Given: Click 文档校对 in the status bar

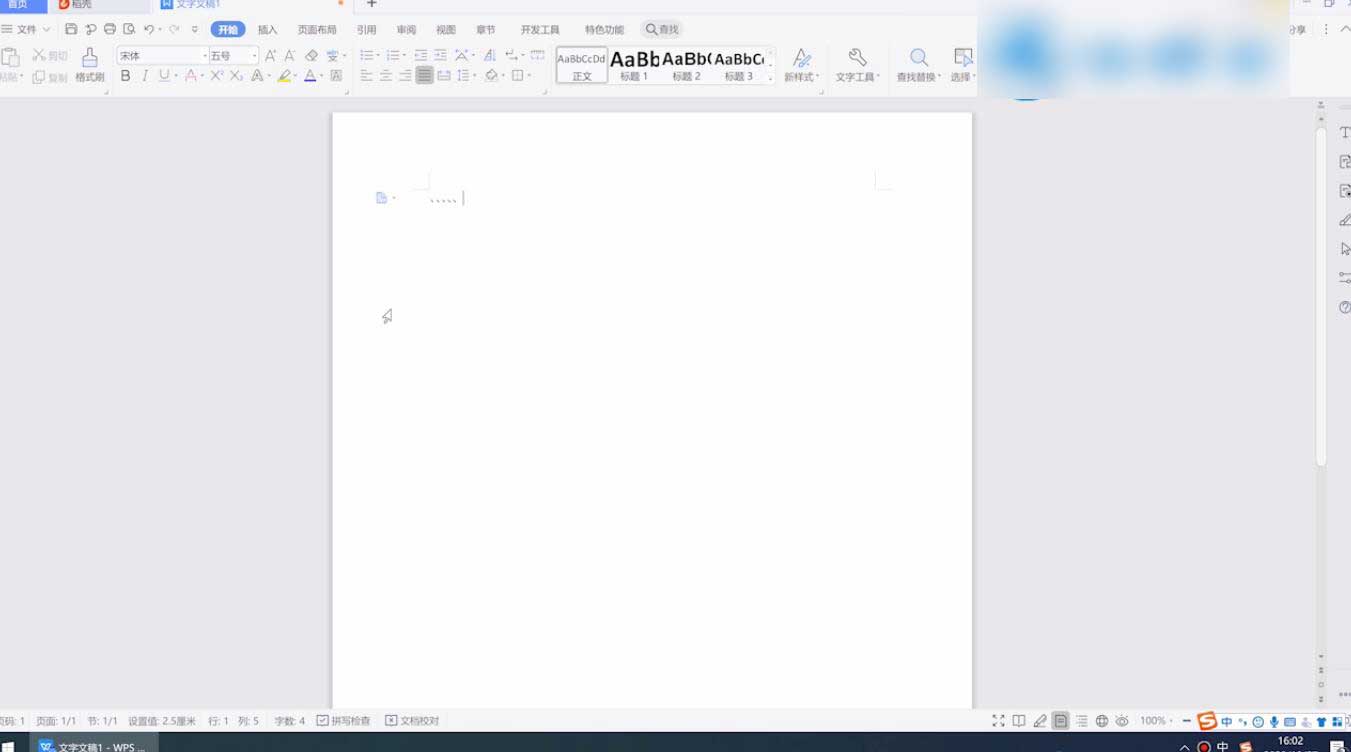Looking at the screenshot, I should click(x=412, y=721).
